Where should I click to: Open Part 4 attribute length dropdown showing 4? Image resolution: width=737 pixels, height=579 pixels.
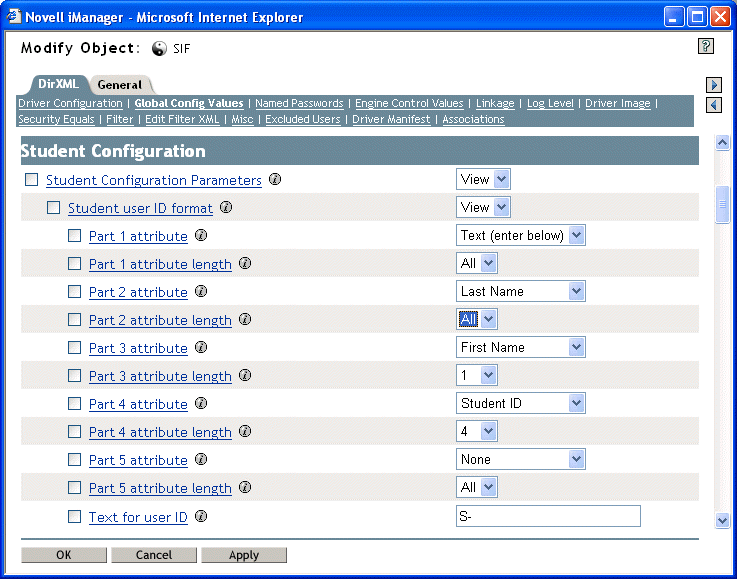click(x=477, y=431)
